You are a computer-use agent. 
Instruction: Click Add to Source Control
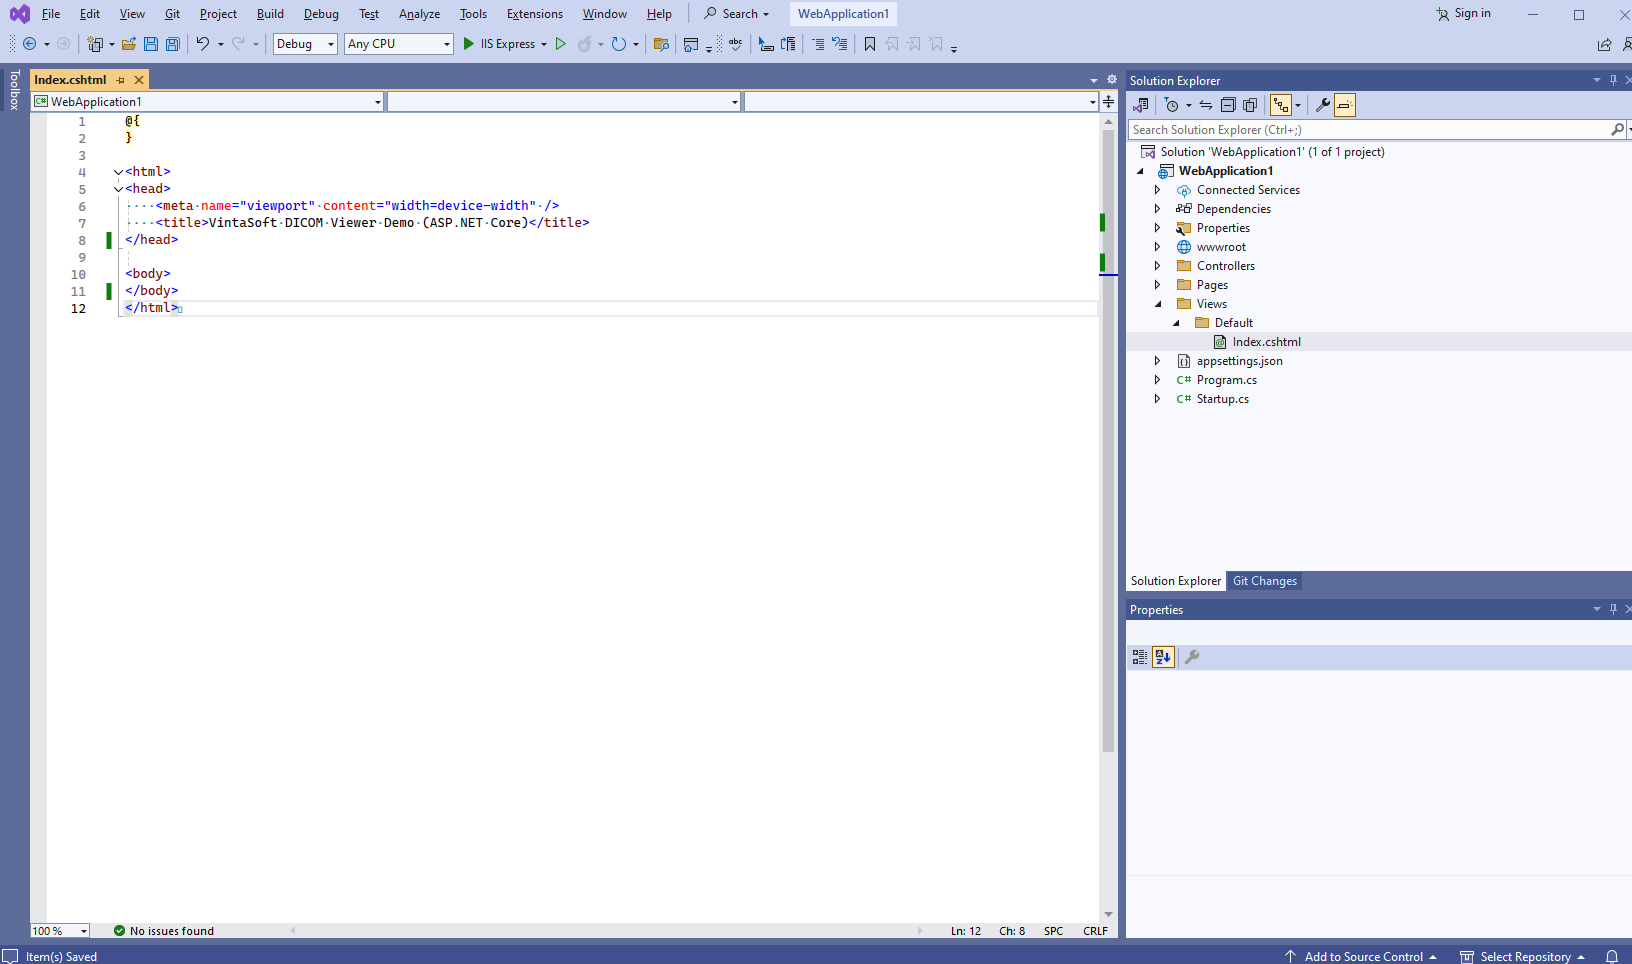1363,957
